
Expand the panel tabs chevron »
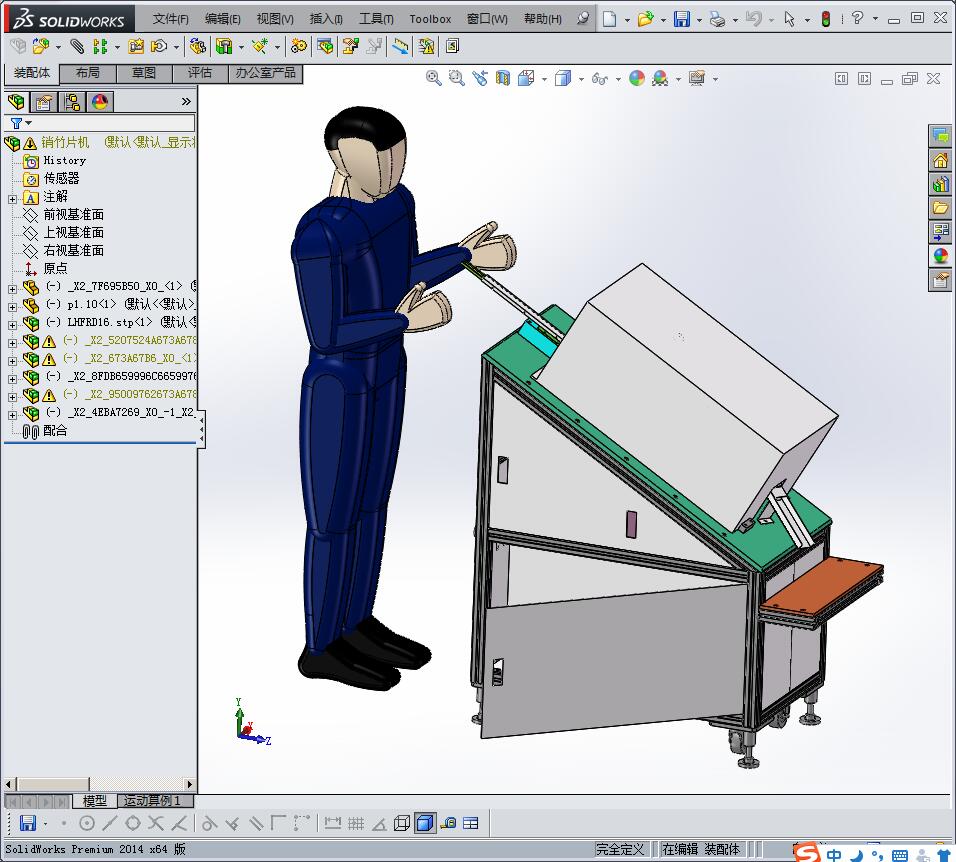(x=186, y=101)
